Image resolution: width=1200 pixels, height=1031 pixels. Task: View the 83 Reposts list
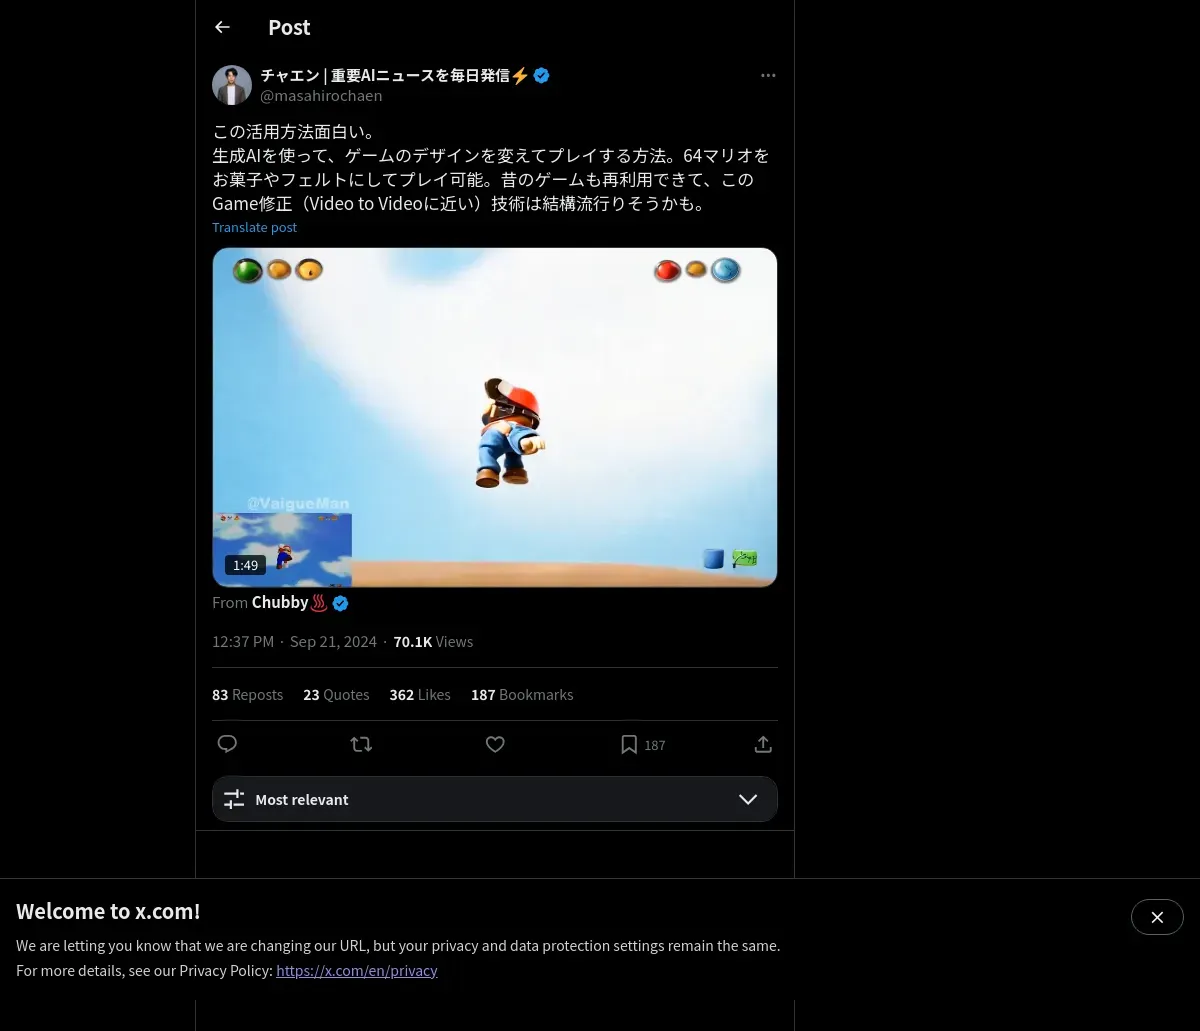pos(247,694)
